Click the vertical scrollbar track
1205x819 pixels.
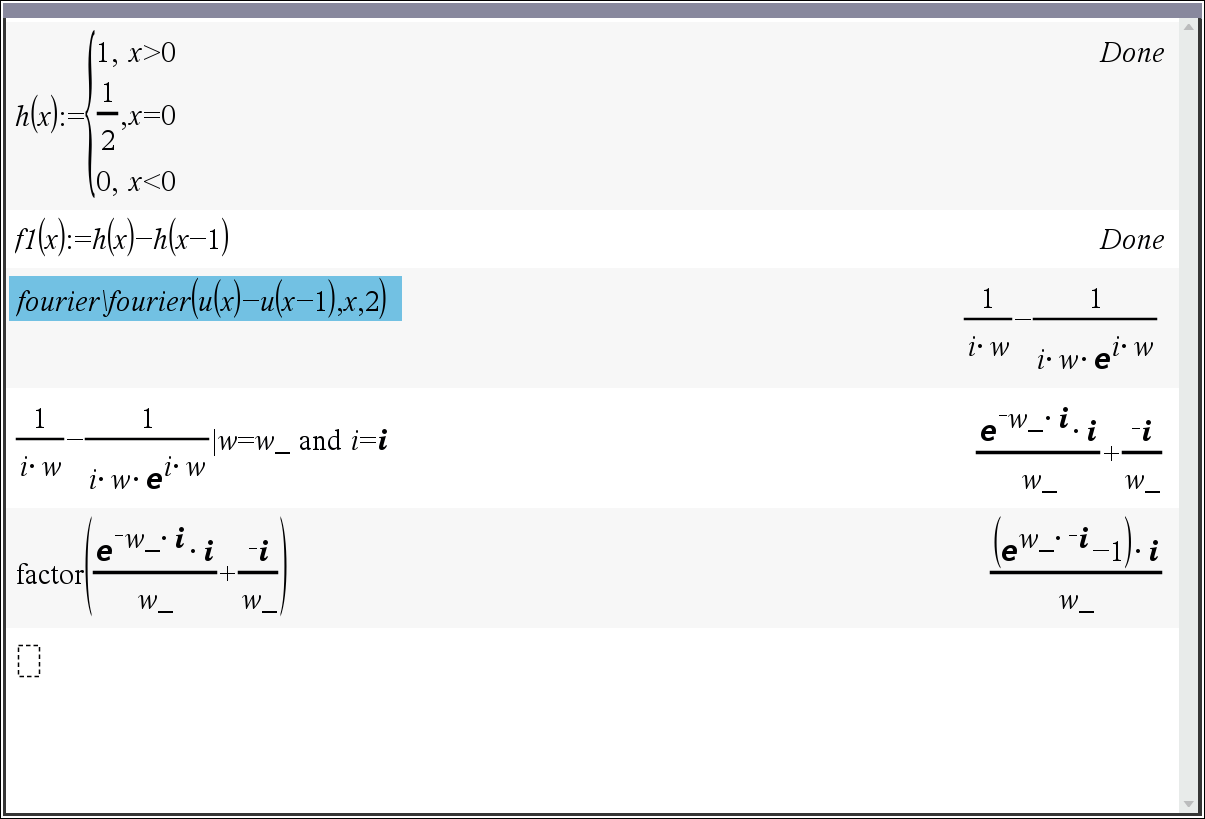pyautogui.click(x=1188, y=400)
